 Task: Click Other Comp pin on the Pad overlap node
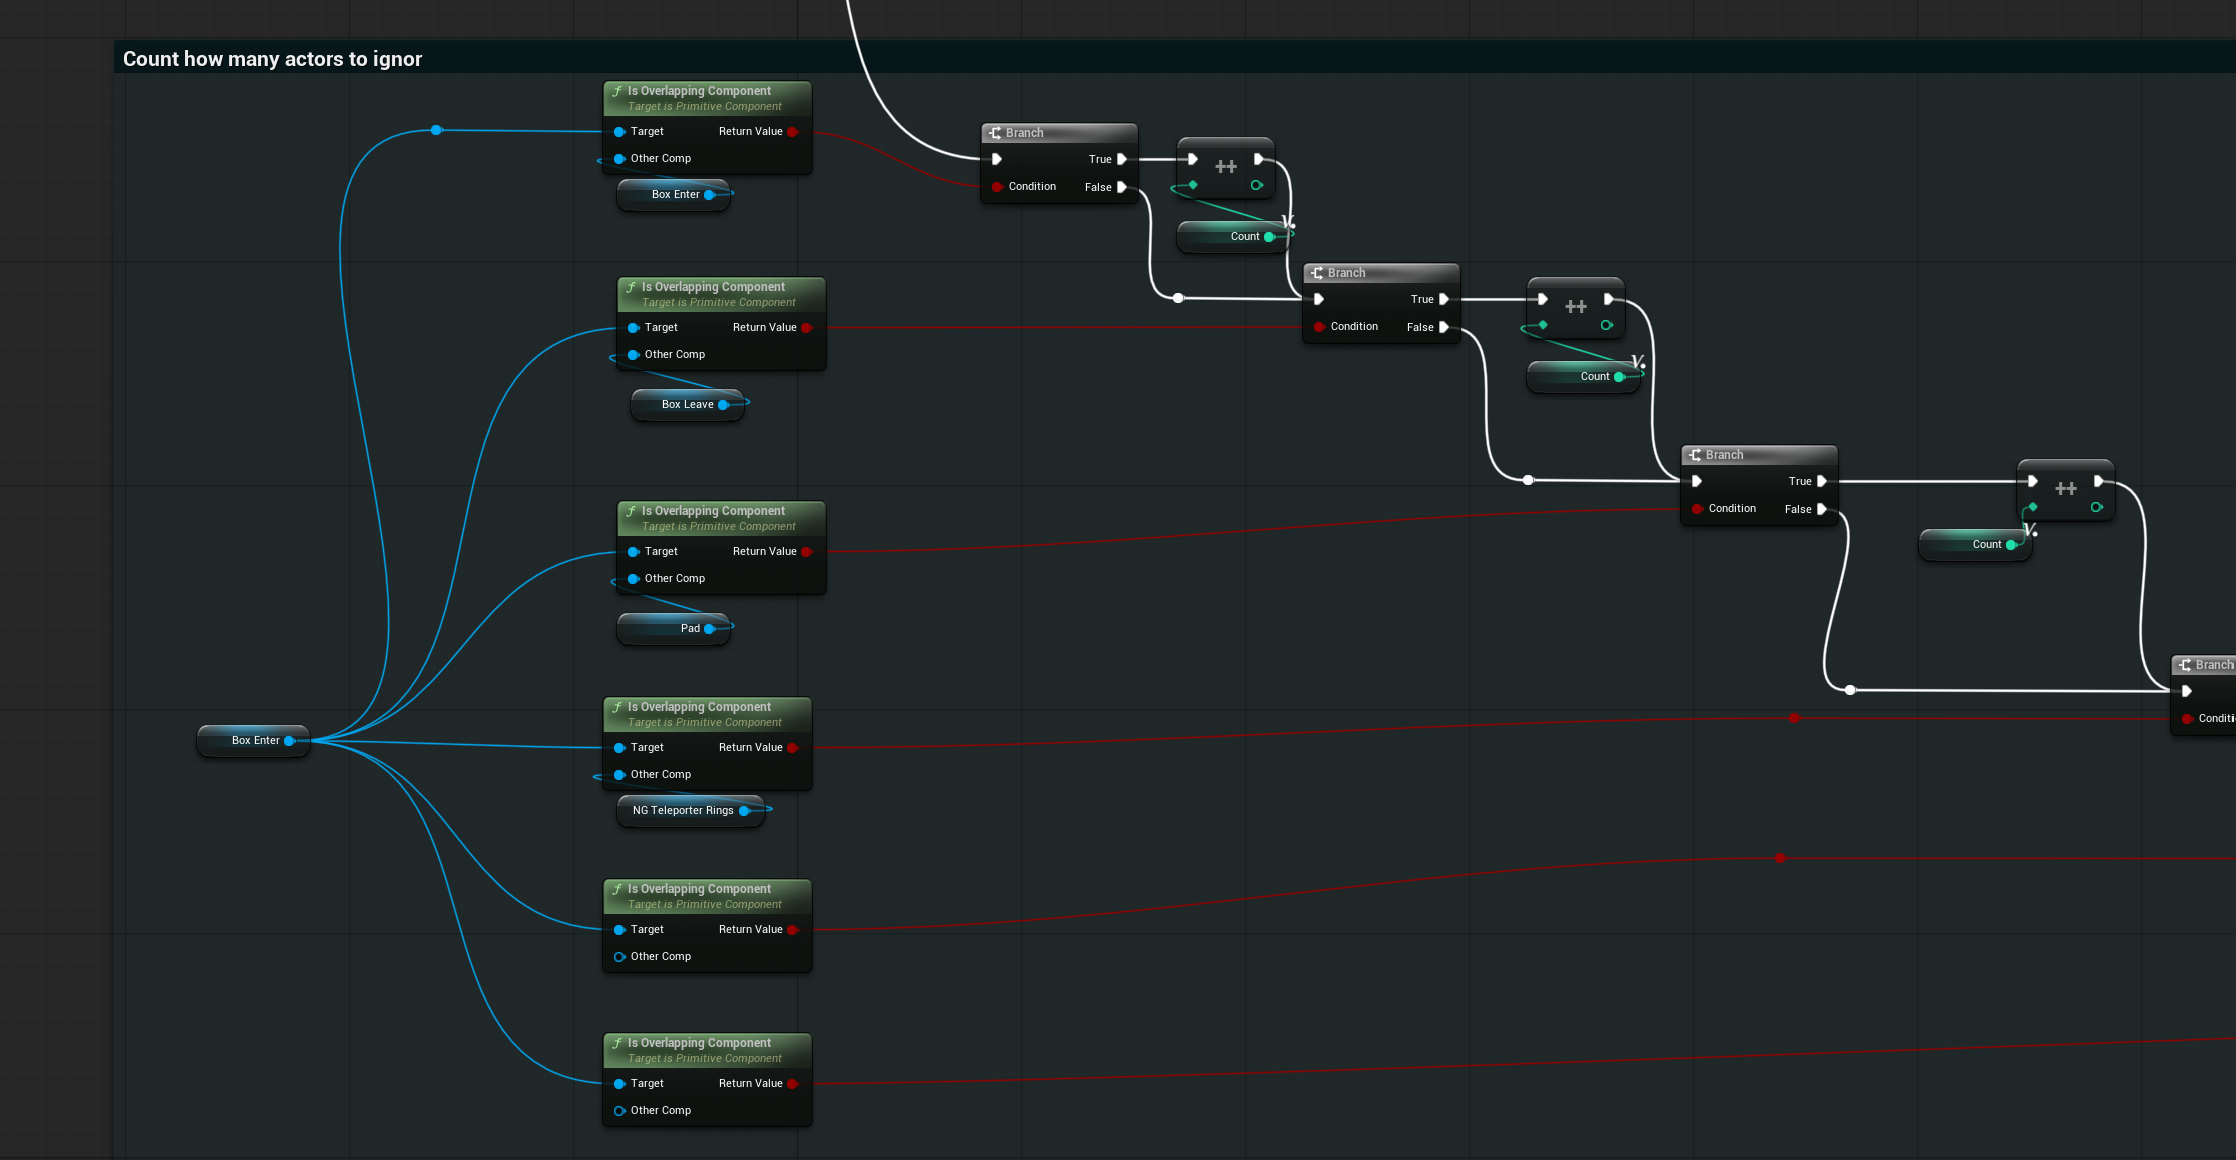tap(634, 579)
